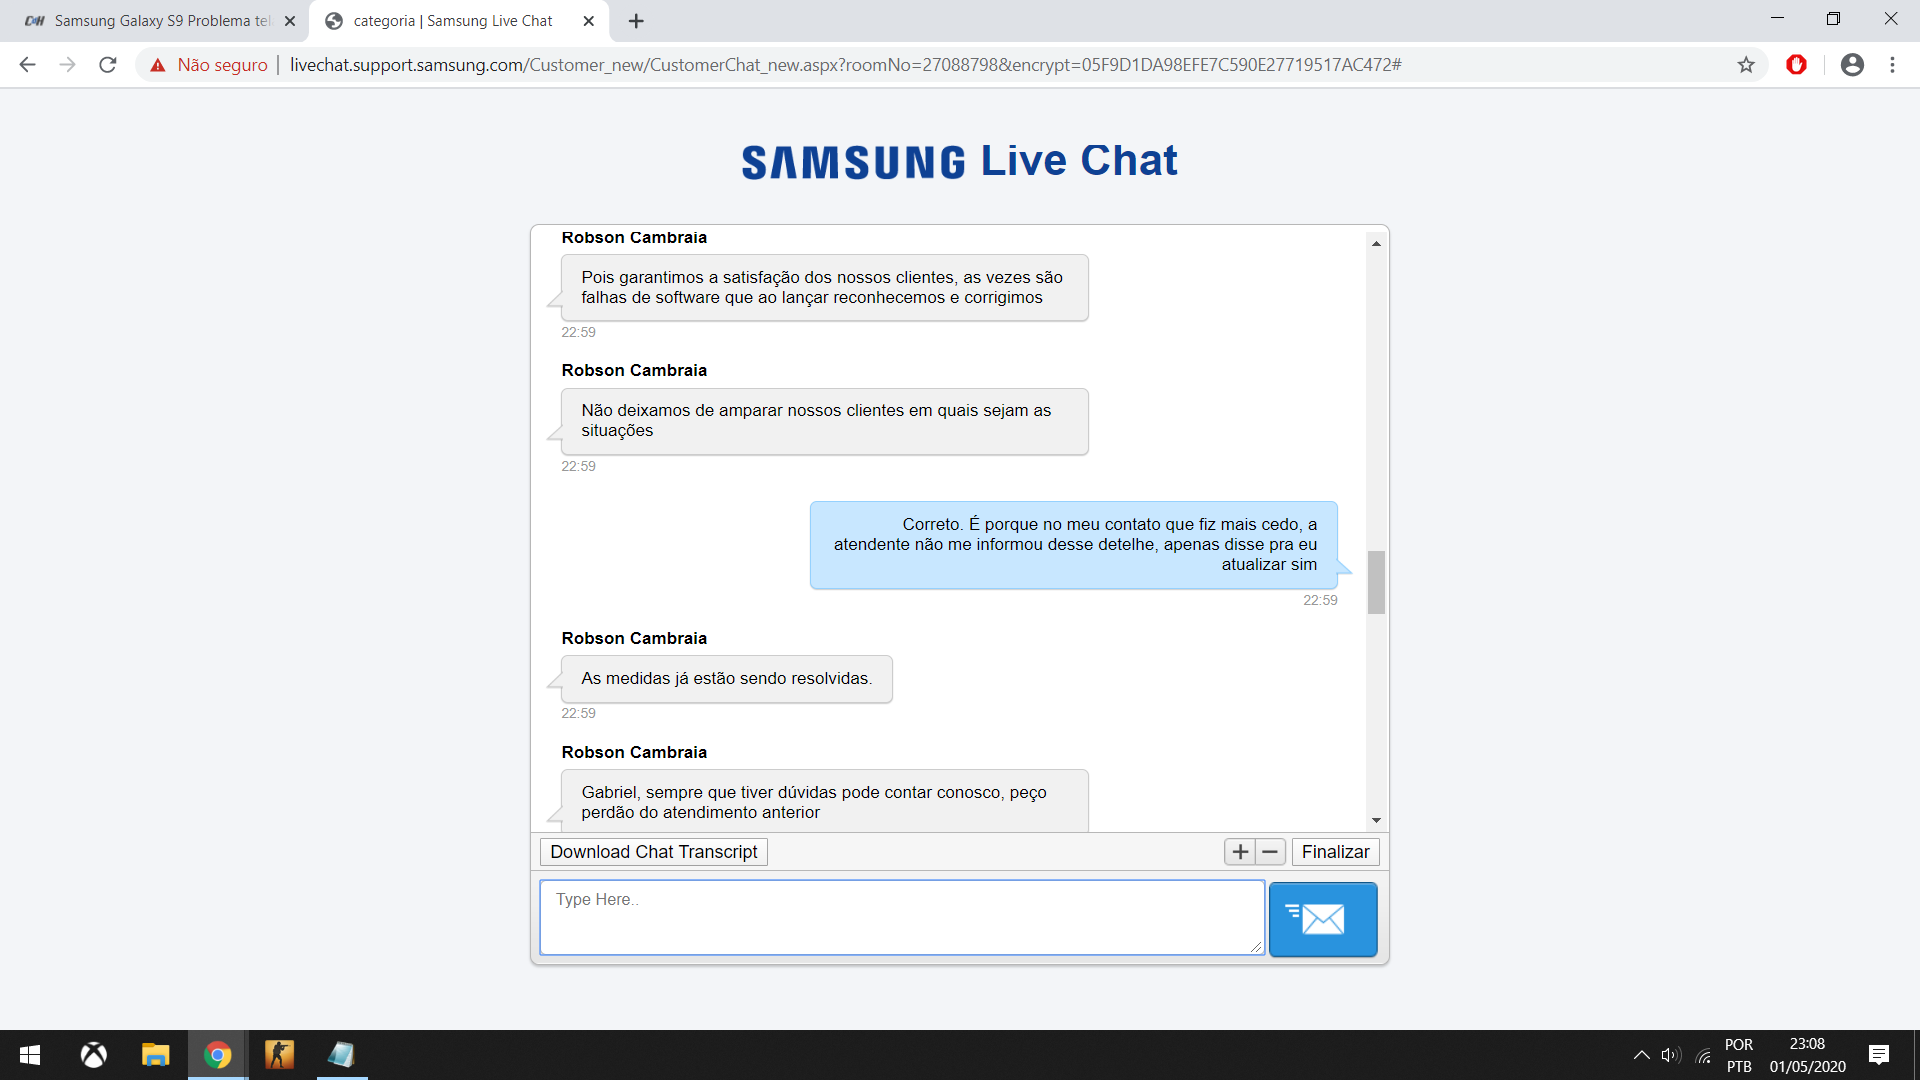Click the SAMSUNG Live Chat logo

coord(960,161)
